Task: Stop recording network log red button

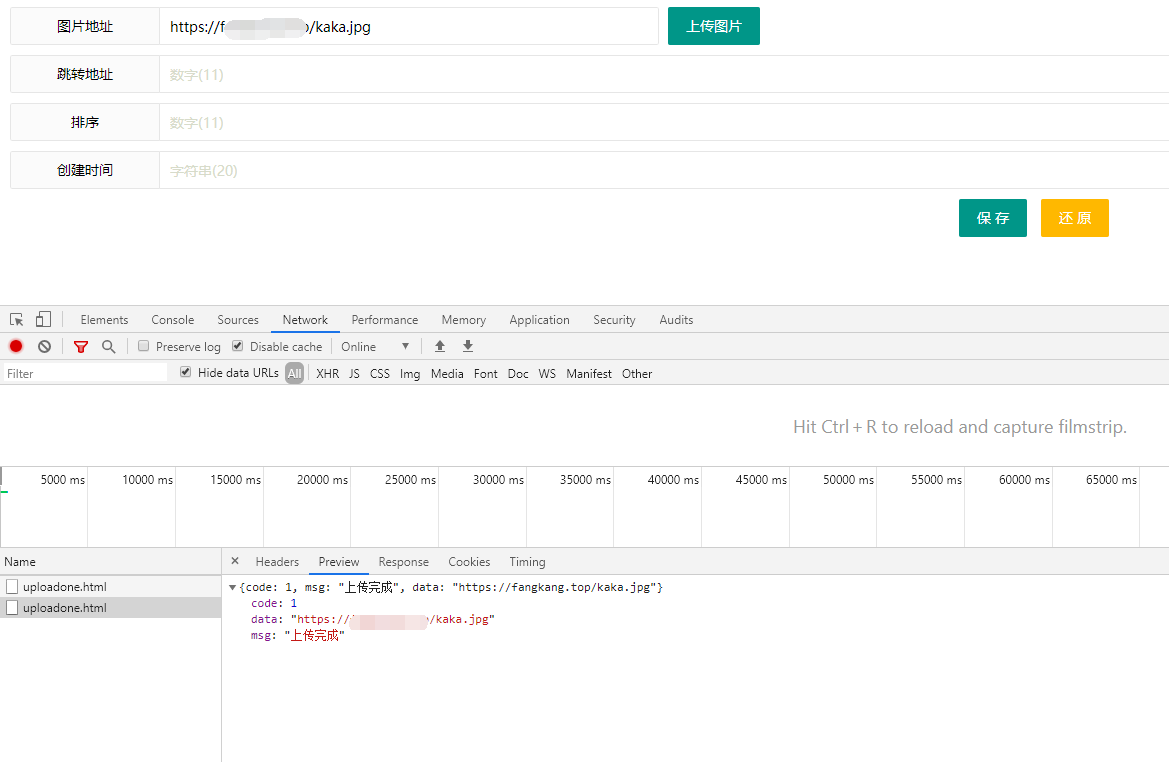Action: pos(16,347)
